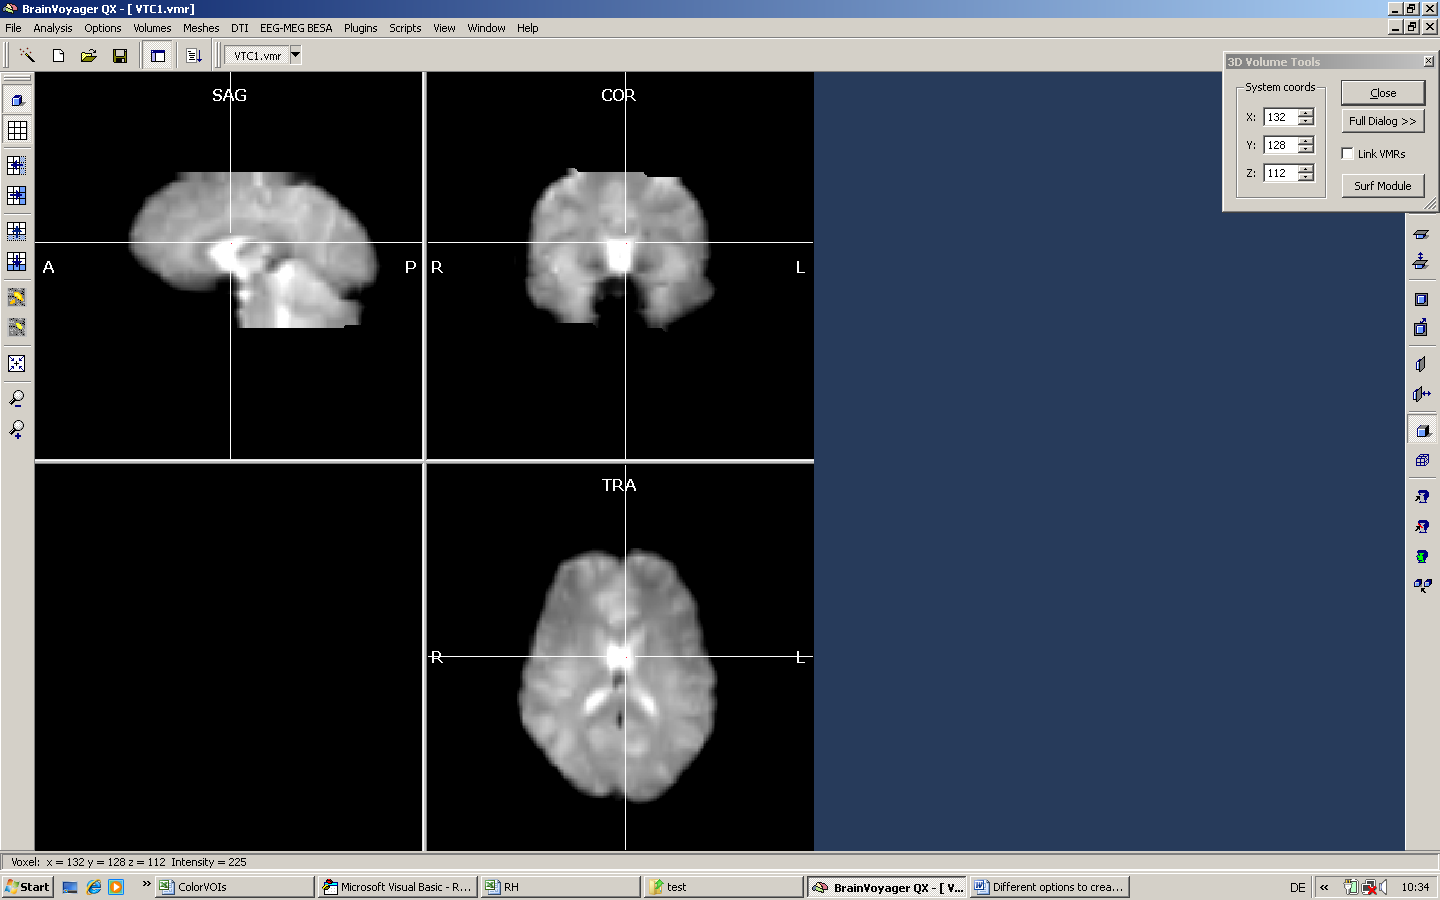1440x900 pixels.
Task: Click the slice plane with vertical arrows icon
Action: pyautogui.click(x=1421, y=262)
